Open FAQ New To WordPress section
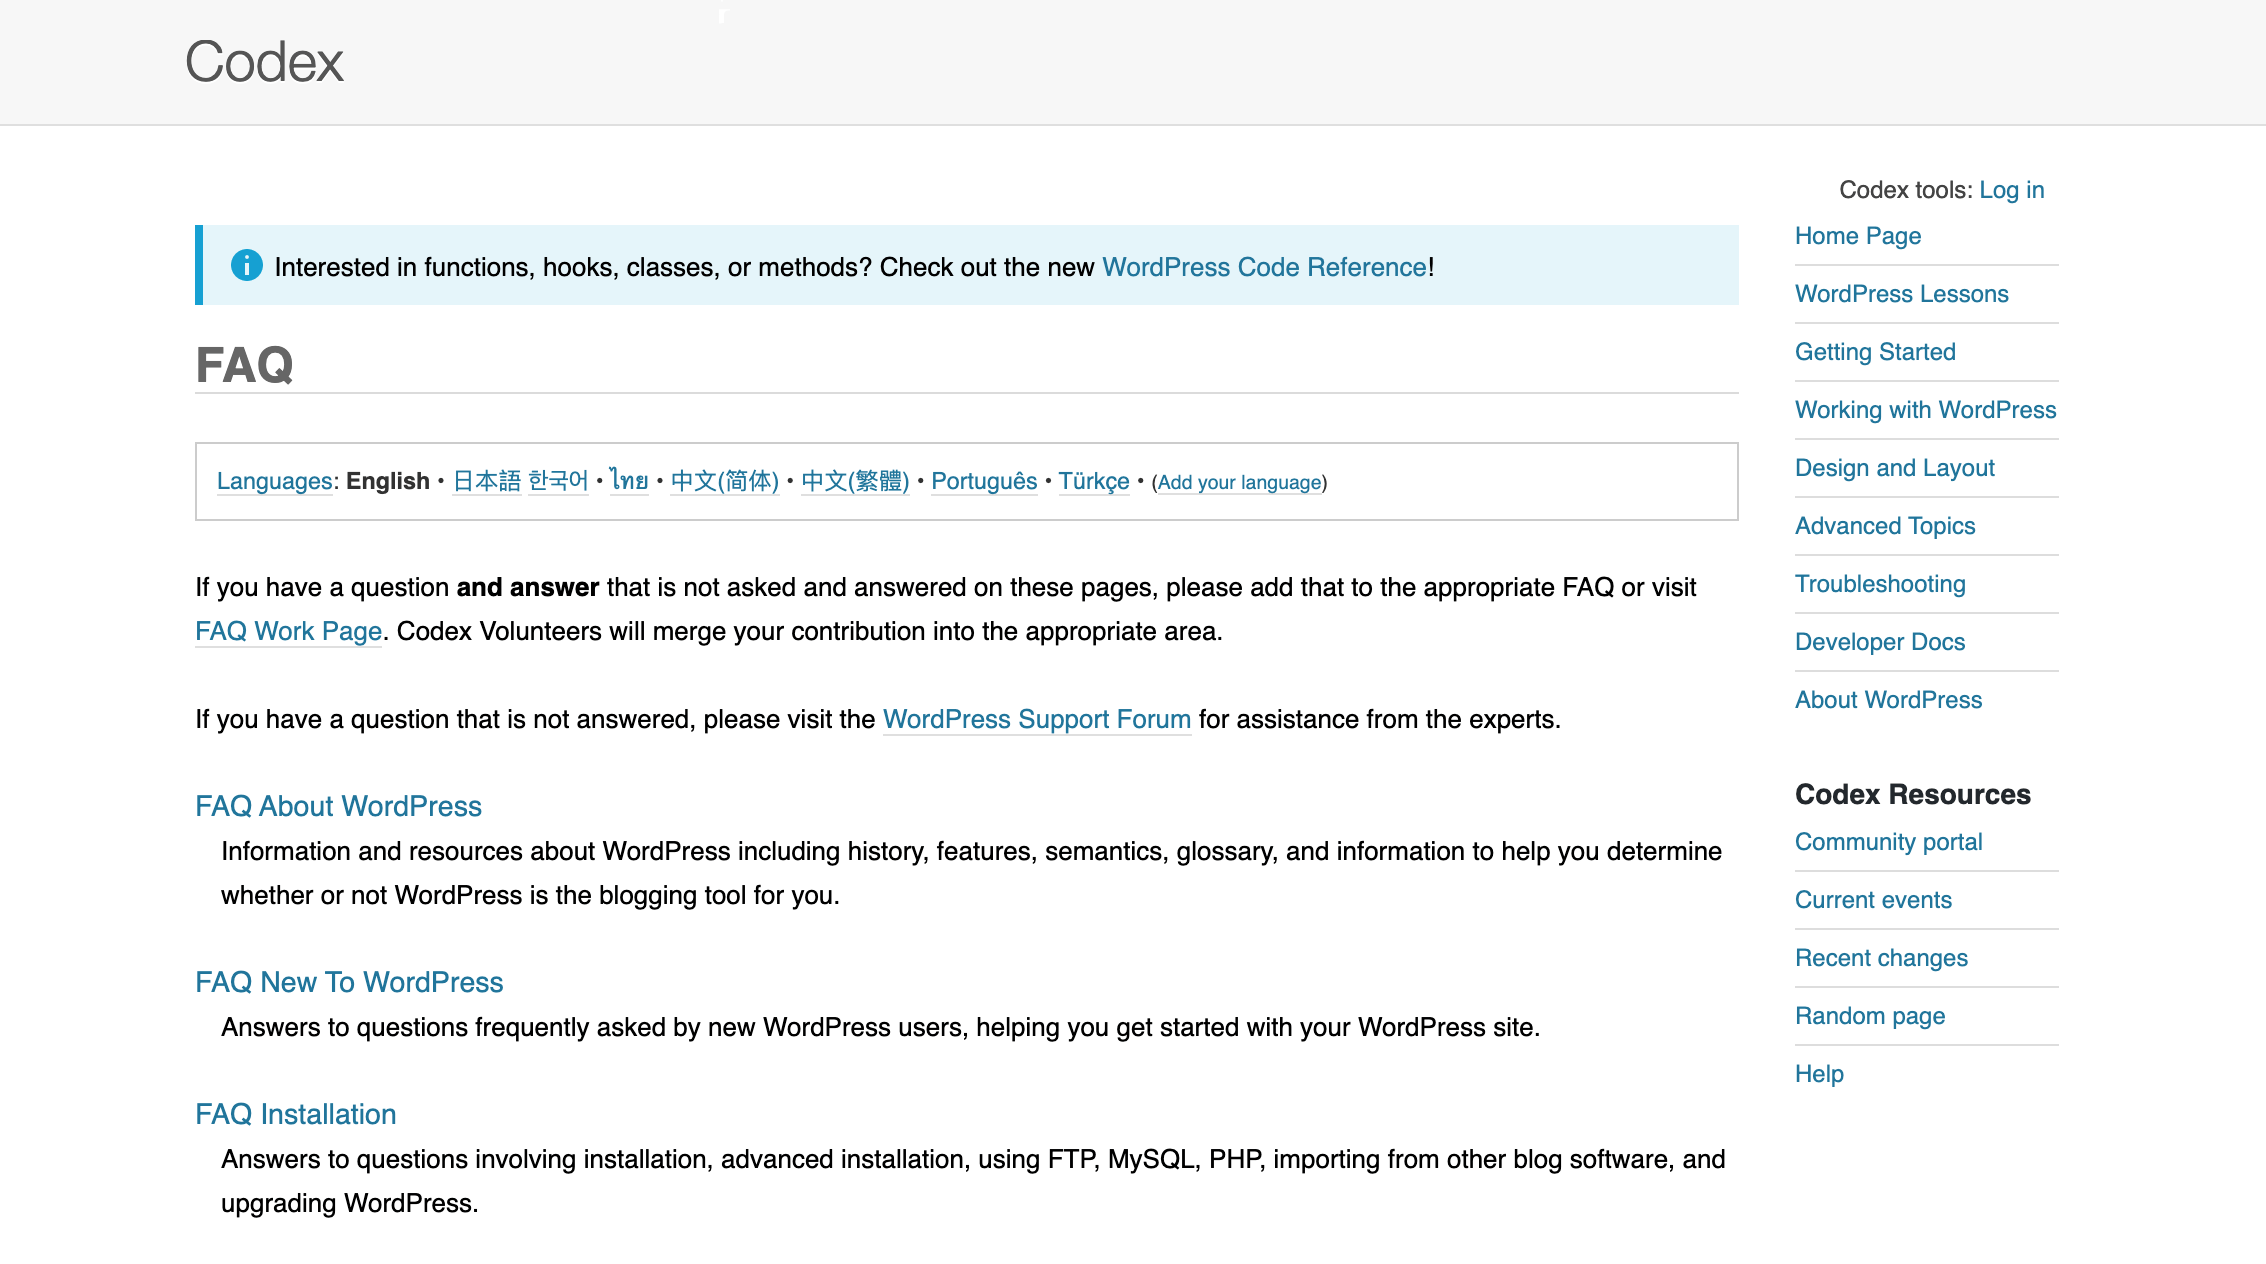2266x1264 pixels. 349,982
